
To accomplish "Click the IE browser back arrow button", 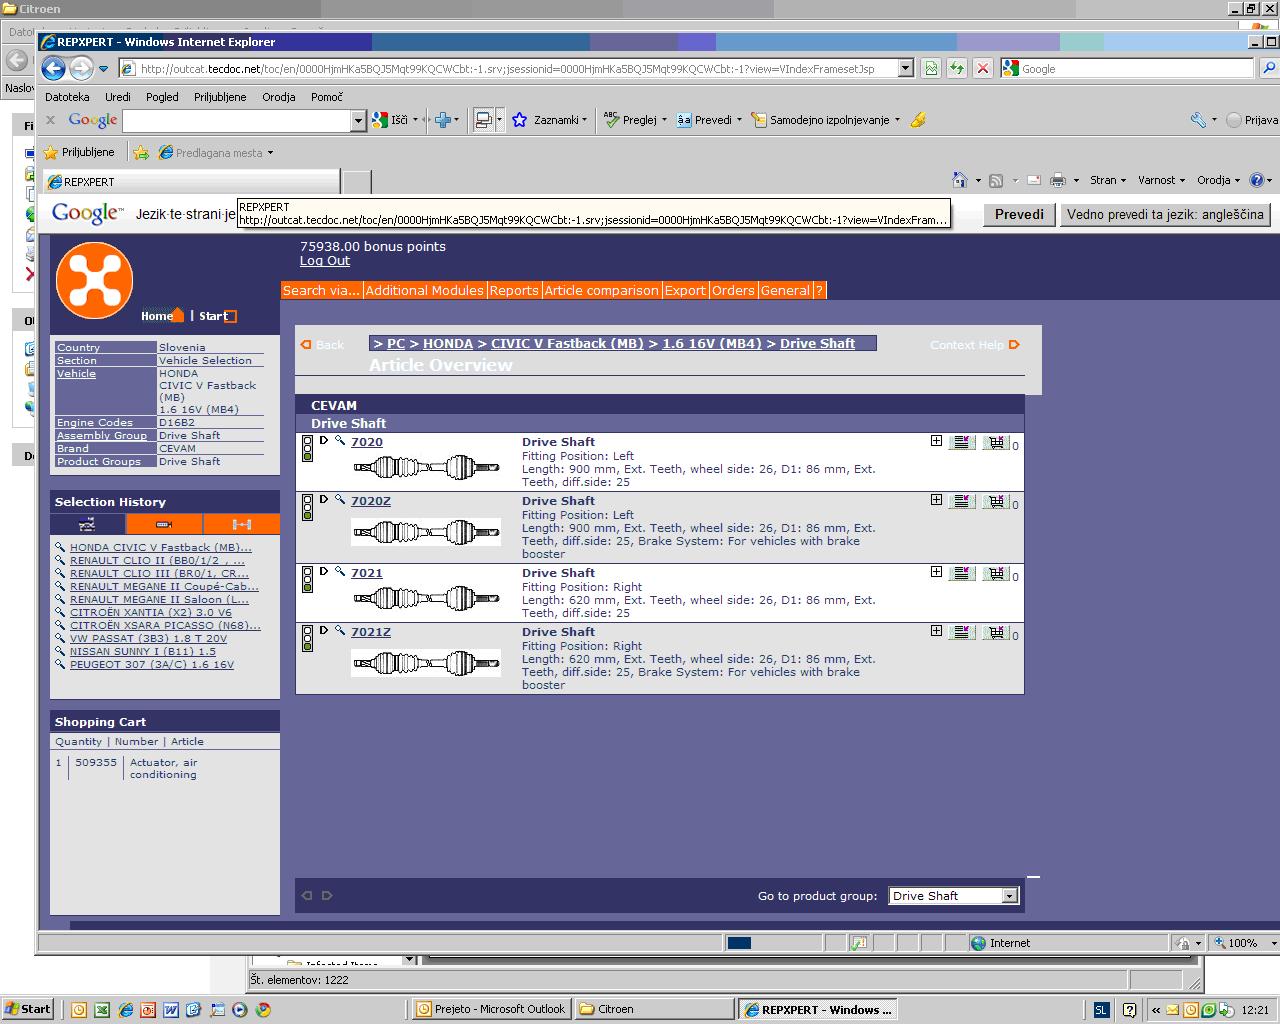I will point(54,68).
